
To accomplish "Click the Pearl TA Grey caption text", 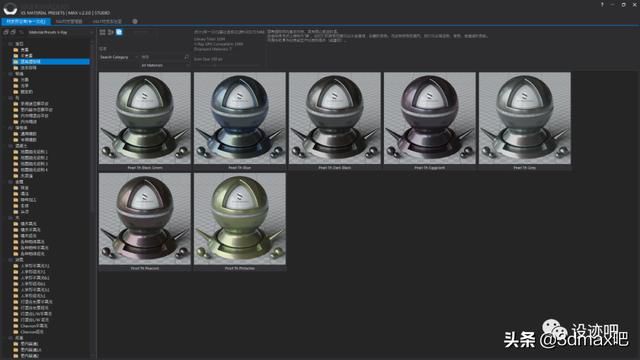I will [525, 168].
